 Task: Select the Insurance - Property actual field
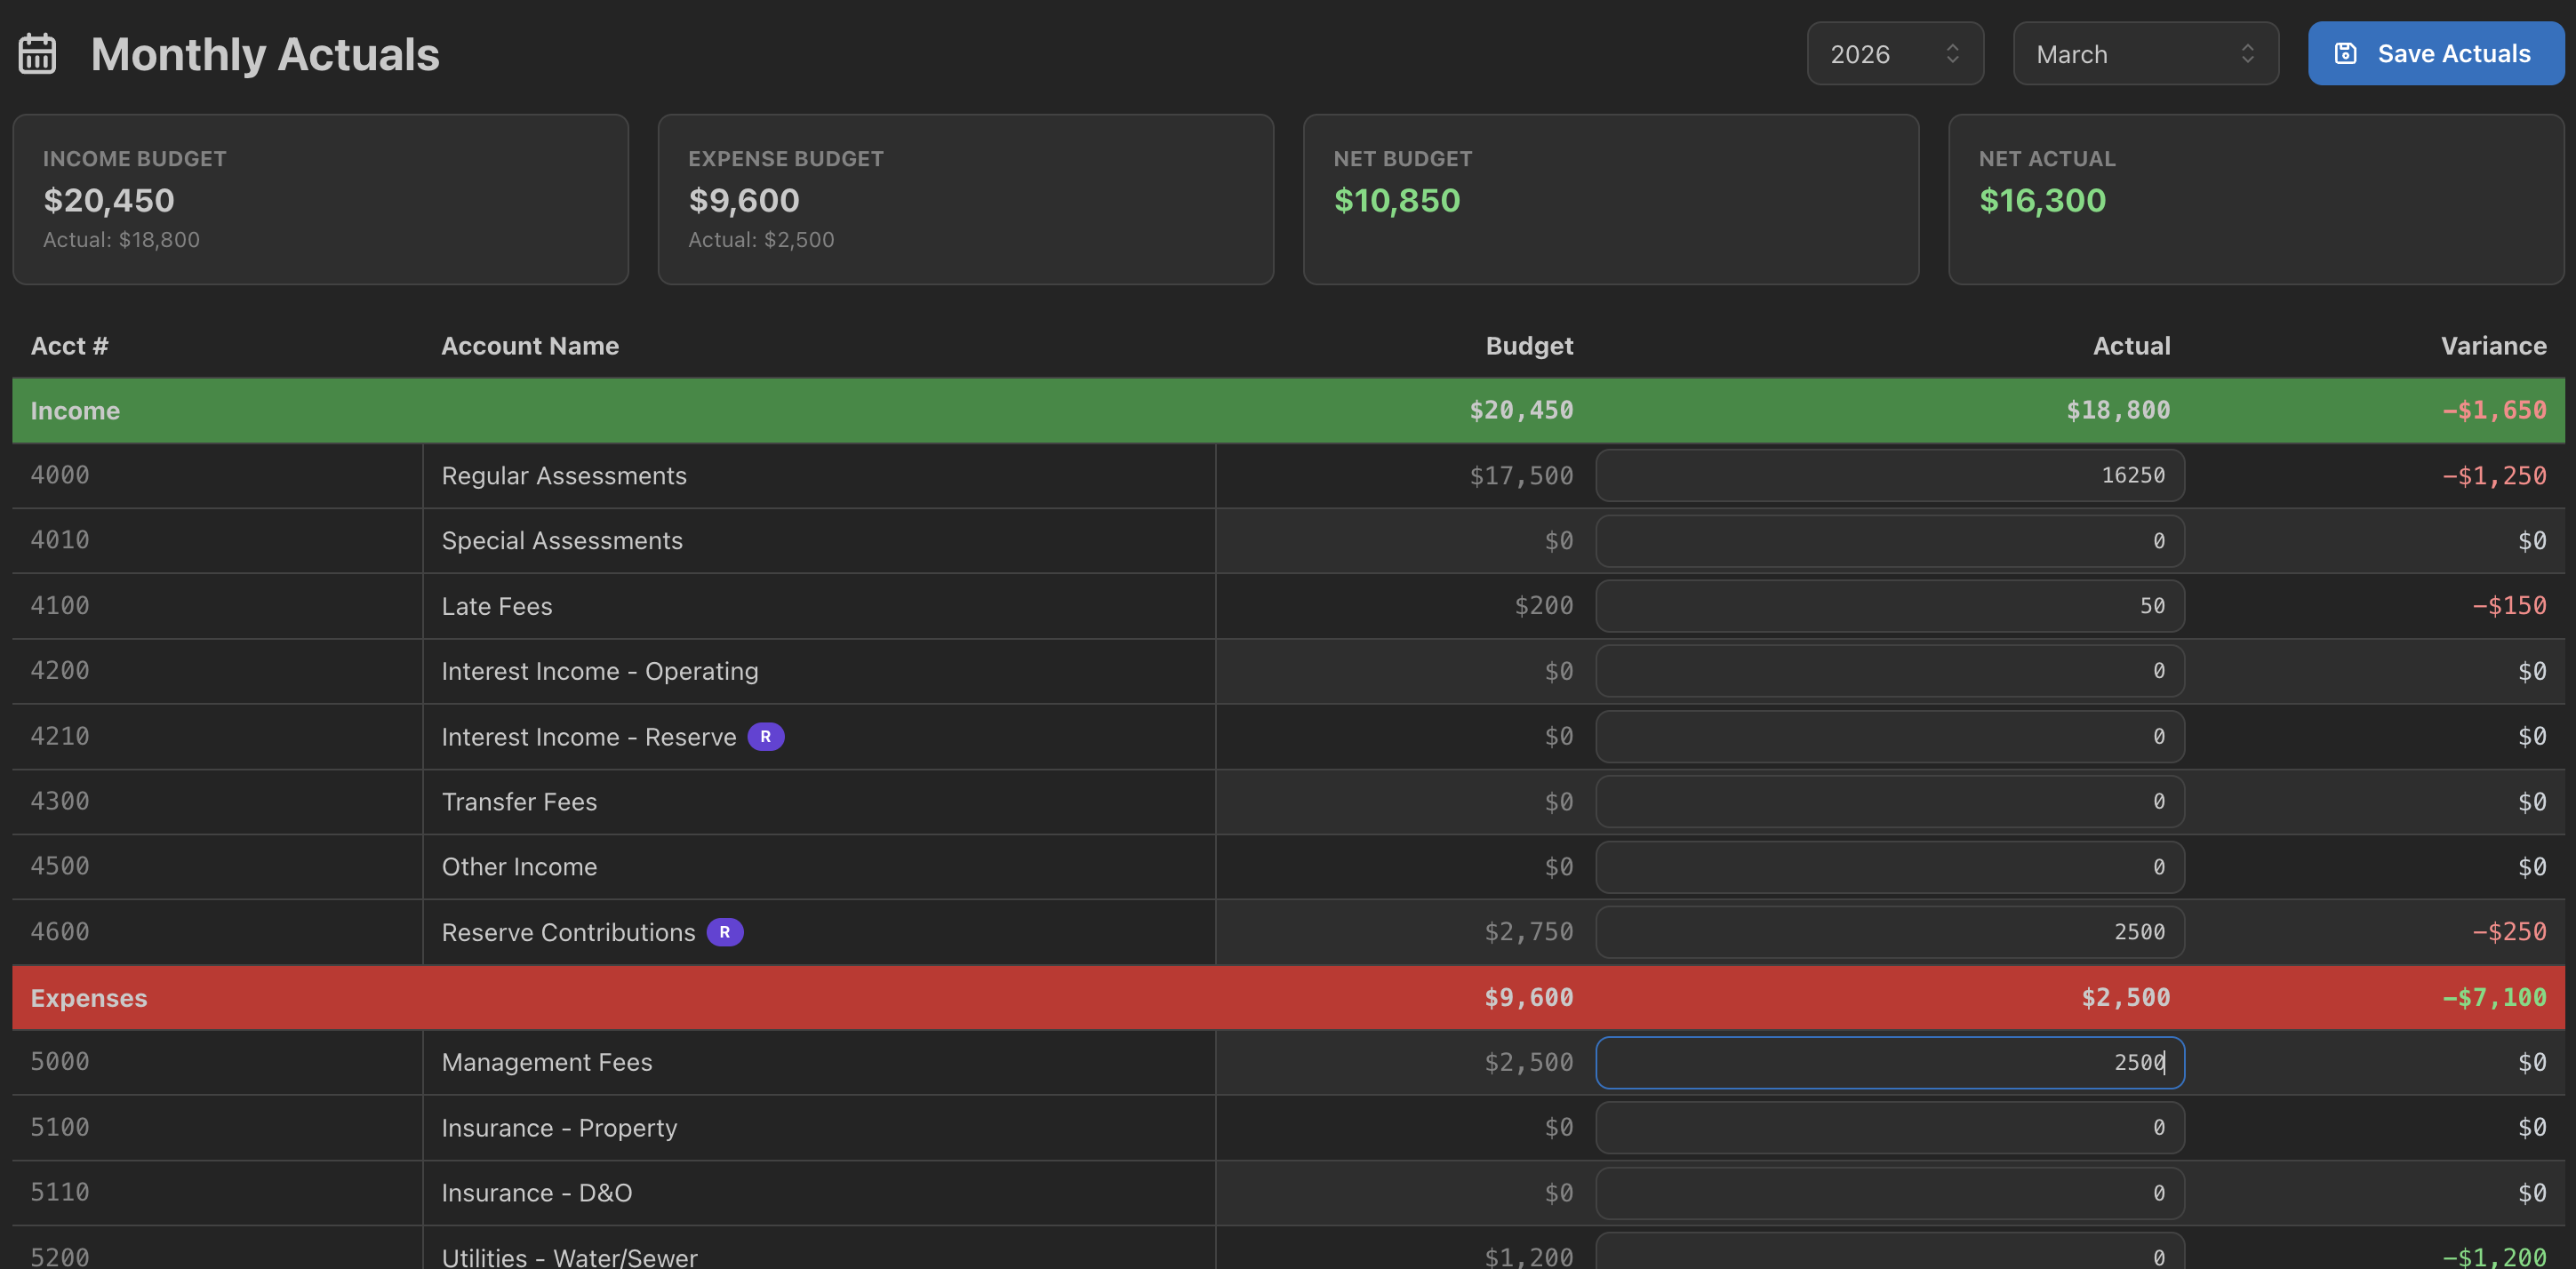point(1888,1128)
